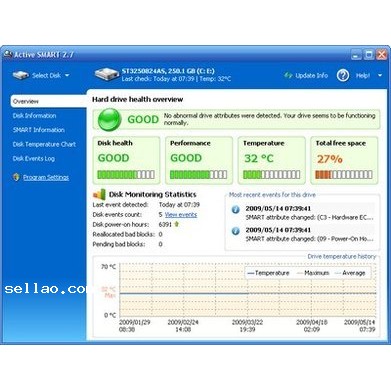Click the drive temperature history graph
The image size is (391, 391).
click(x=248, y=290)
